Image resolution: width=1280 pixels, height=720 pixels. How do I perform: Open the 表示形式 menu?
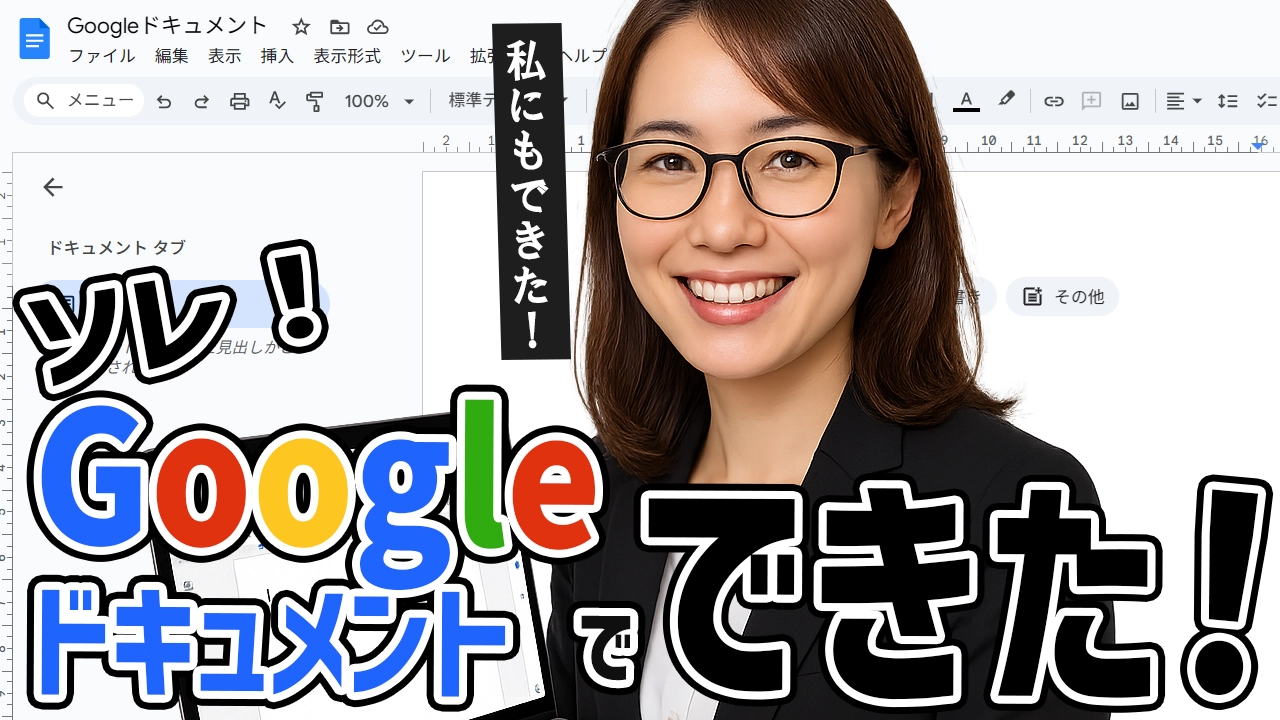[x=347, y=56]
